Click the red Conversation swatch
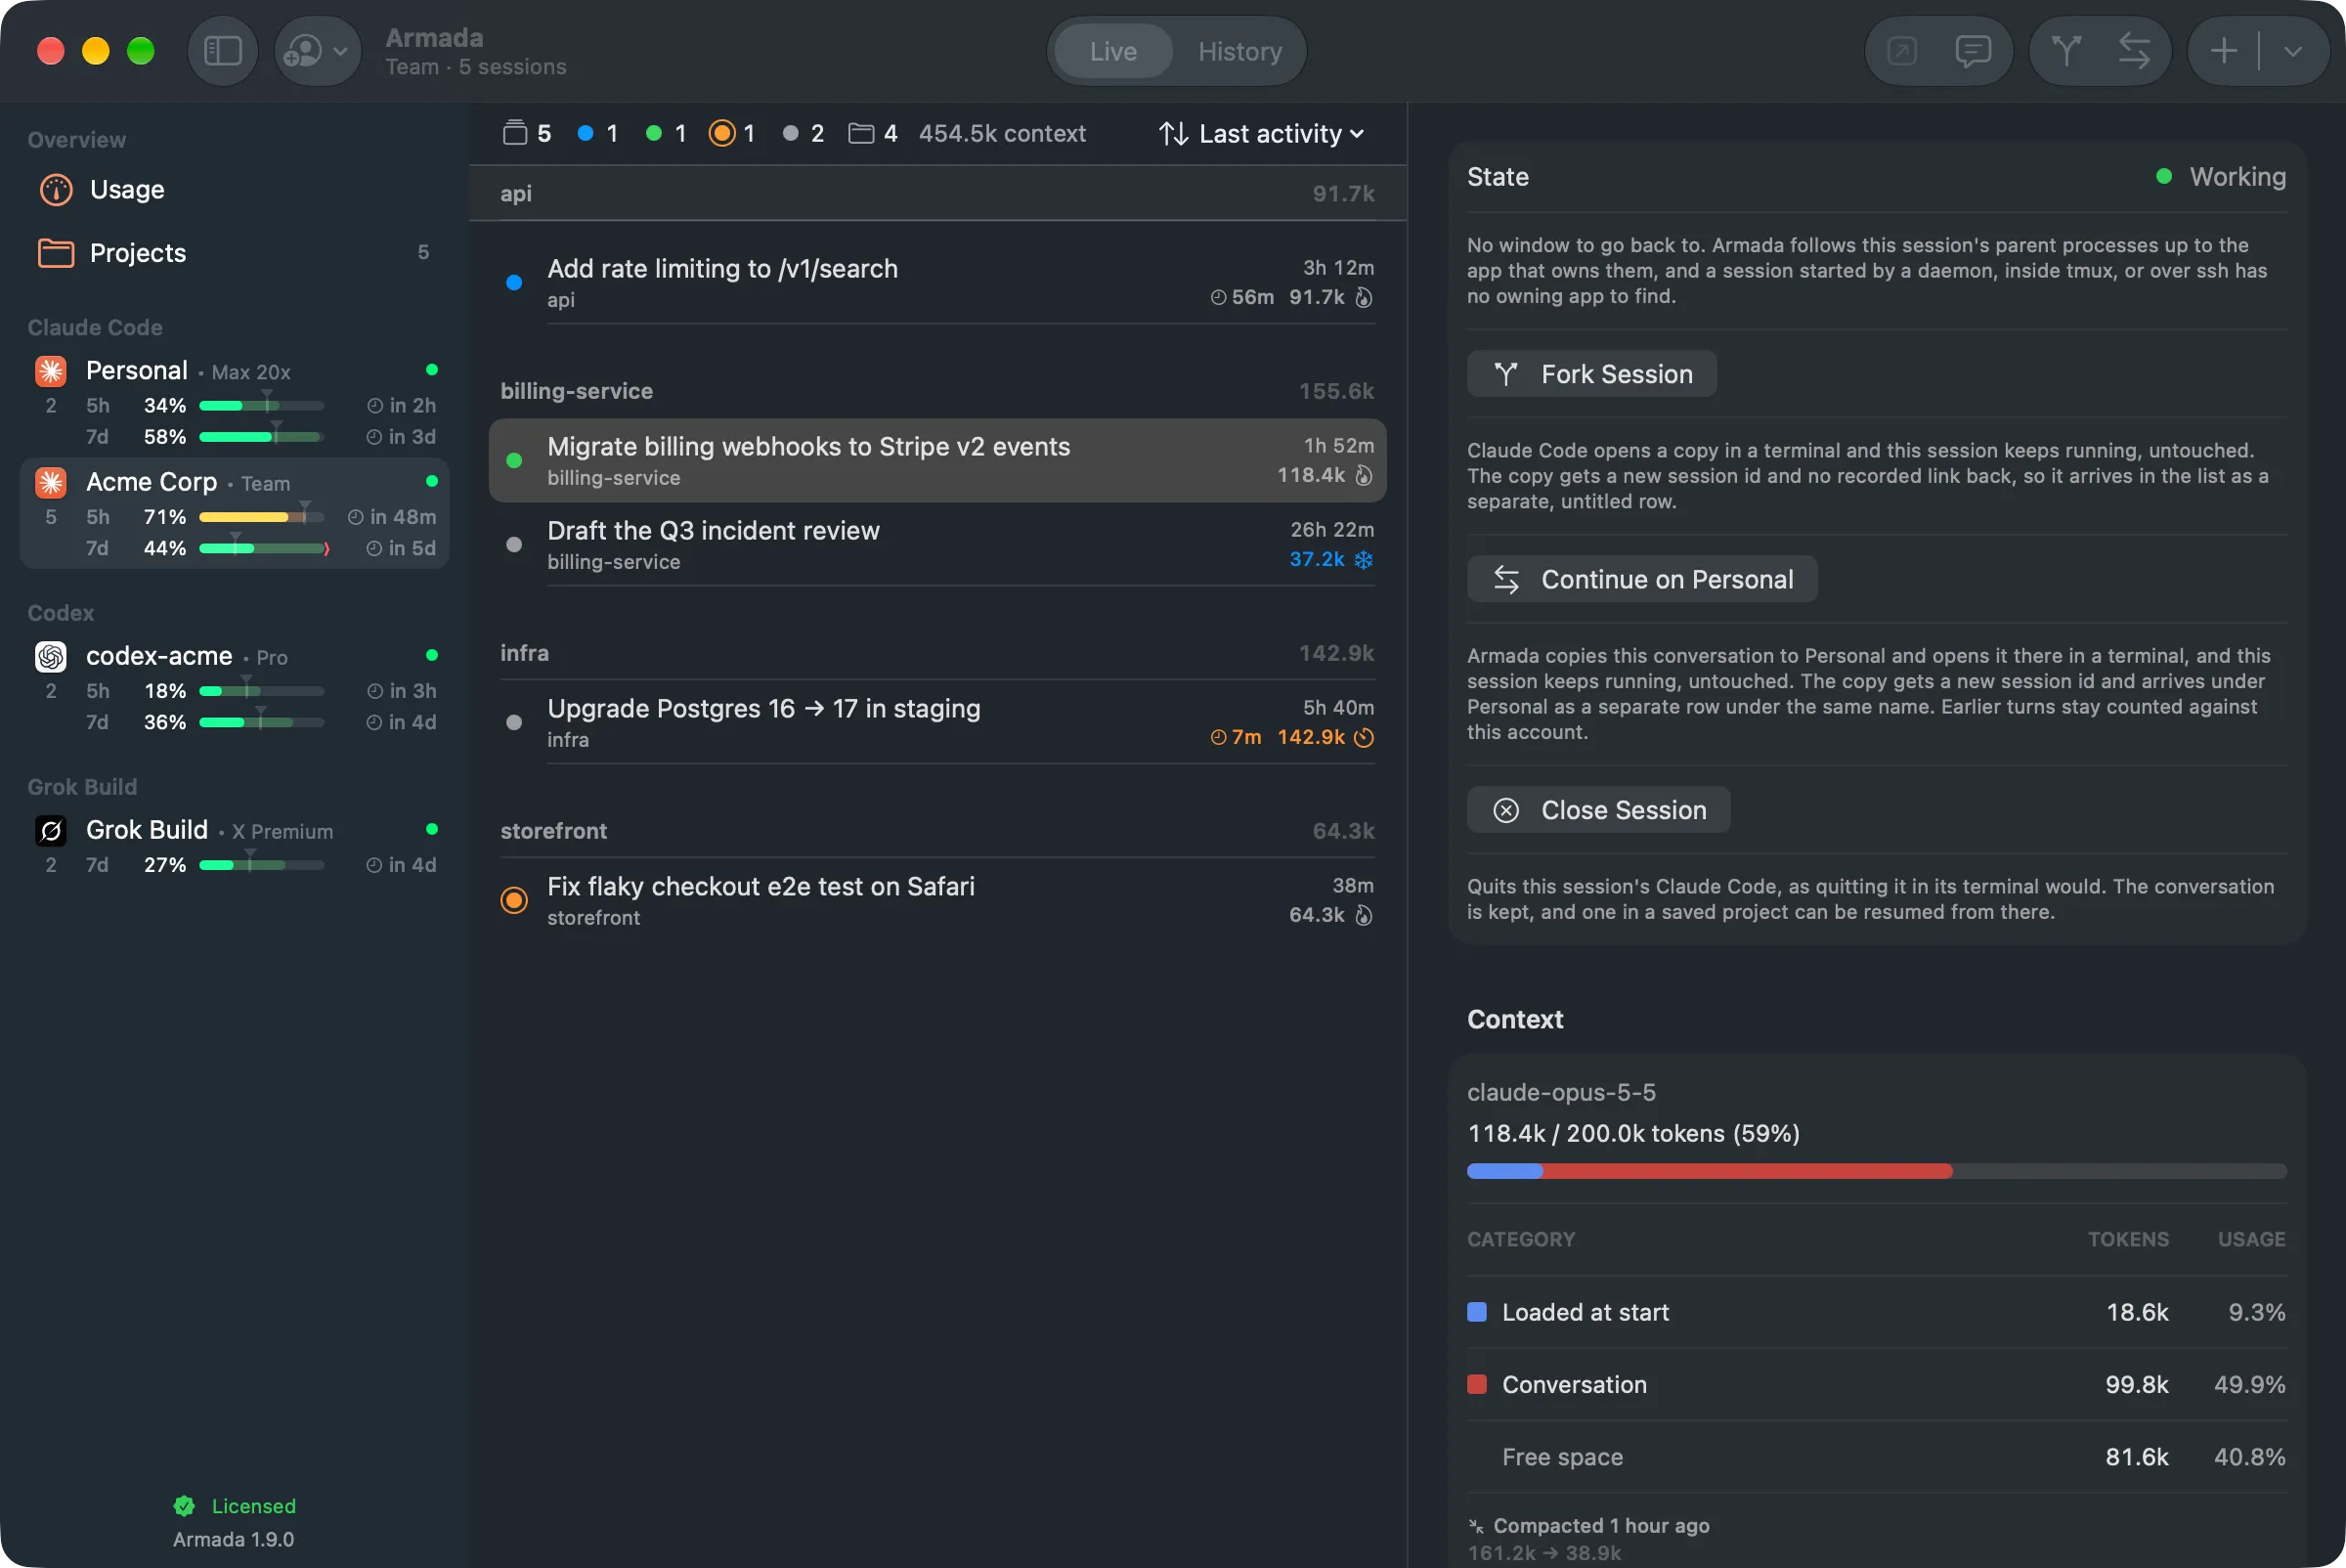The height and width of the screenshot is (1568, 2346). click(1476, 1385)
